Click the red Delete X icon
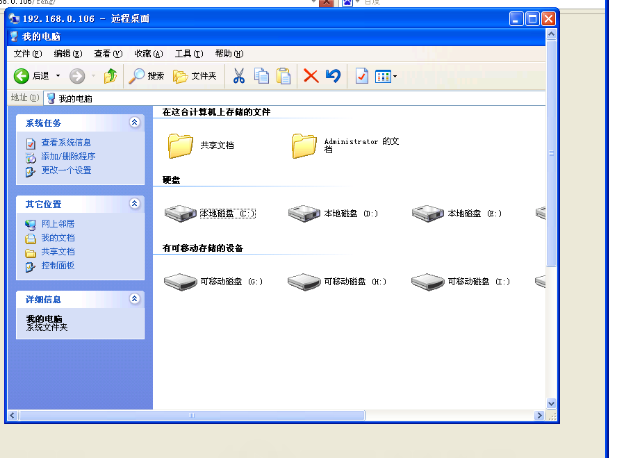 tap(311, 76)
